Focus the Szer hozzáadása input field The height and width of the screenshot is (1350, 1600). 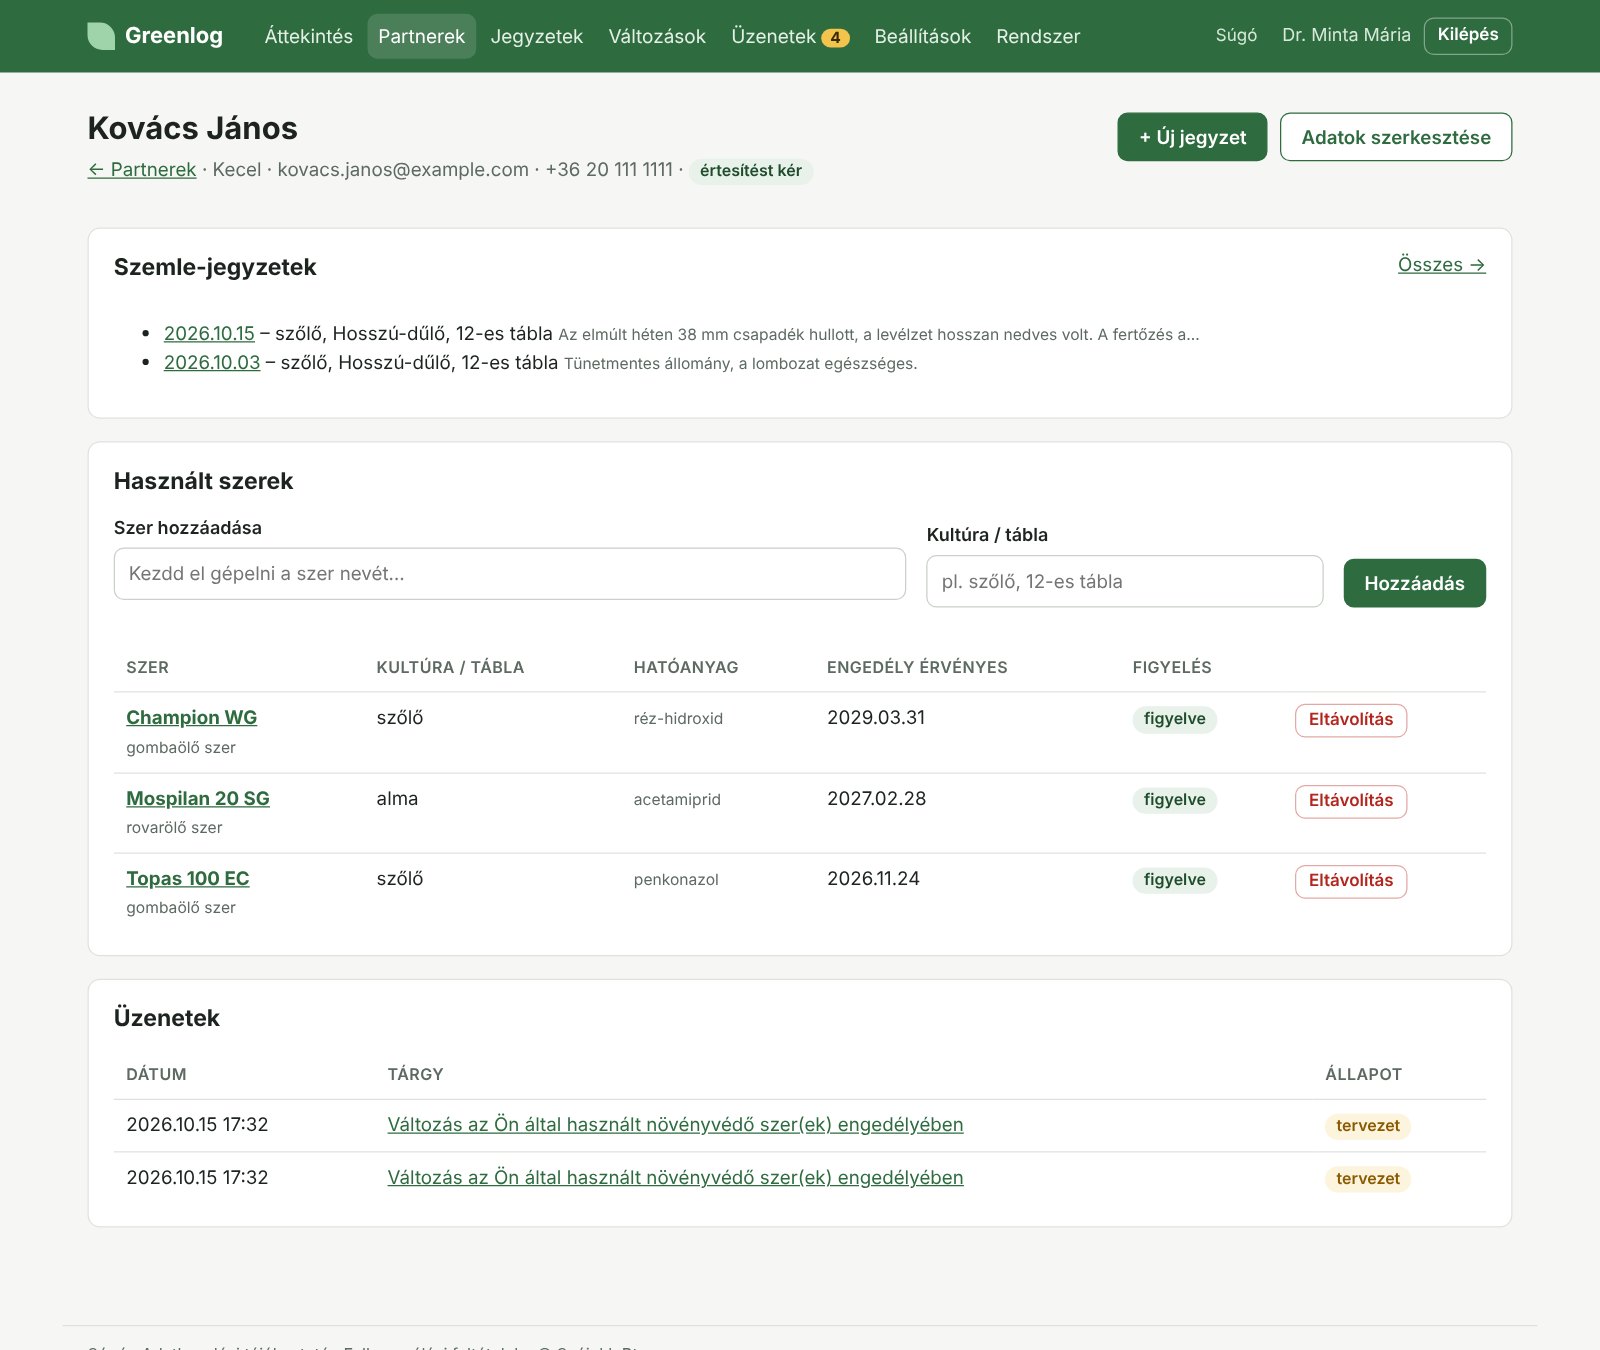pos(510,574)
